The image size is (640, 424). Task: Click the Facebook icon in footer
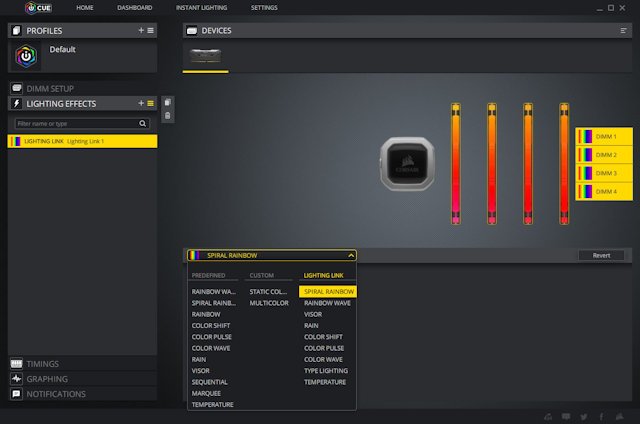coord(601,417)
